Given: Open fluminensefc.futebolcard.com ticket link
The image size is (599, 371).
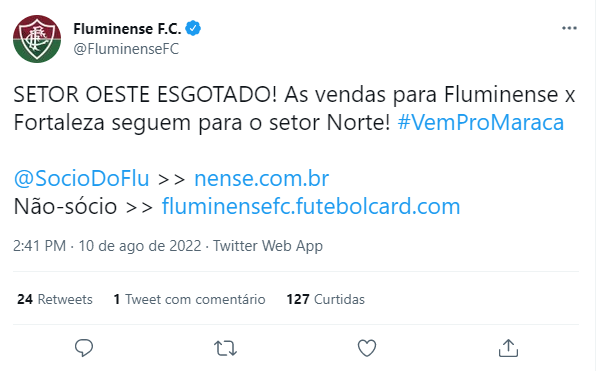Looking at the screenshot, I should (311, 206).
